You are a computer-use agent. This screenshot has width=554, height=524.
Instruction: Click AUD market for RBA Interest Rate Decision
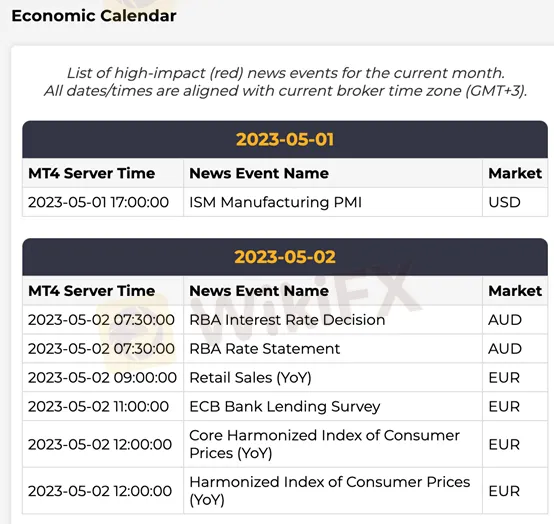(505, 320)
